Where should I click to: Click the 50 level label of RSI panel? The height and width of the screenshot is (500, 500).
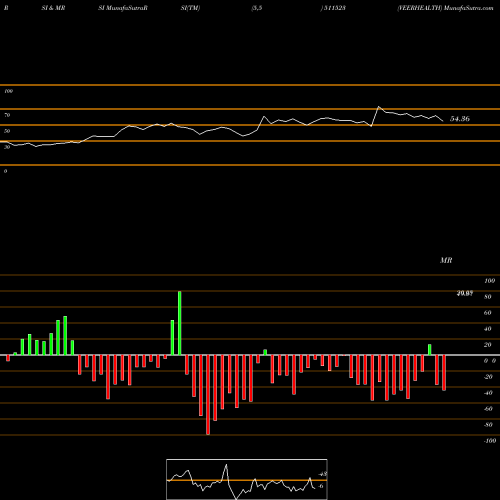[7, 131]
